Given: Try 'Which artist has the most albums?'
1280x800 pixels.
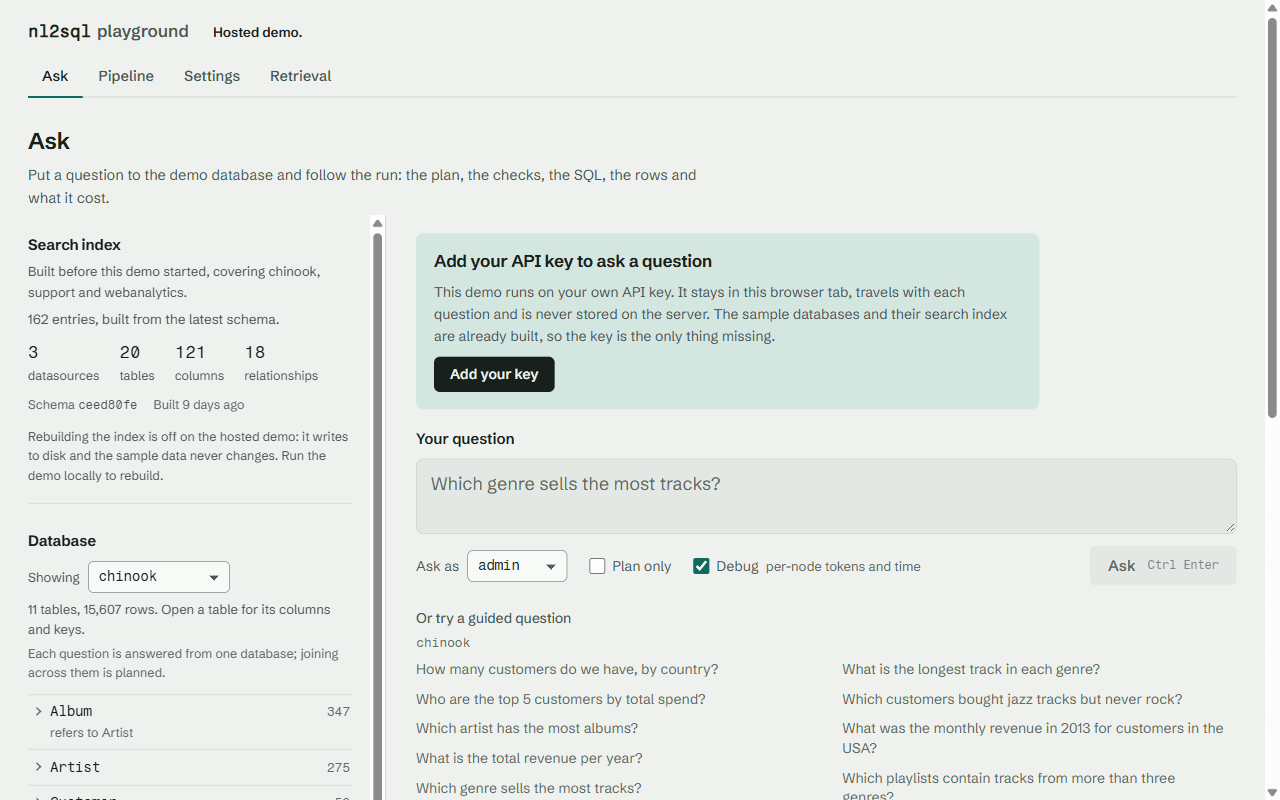Looking at the screenshot, I should (x=527, y=728).
